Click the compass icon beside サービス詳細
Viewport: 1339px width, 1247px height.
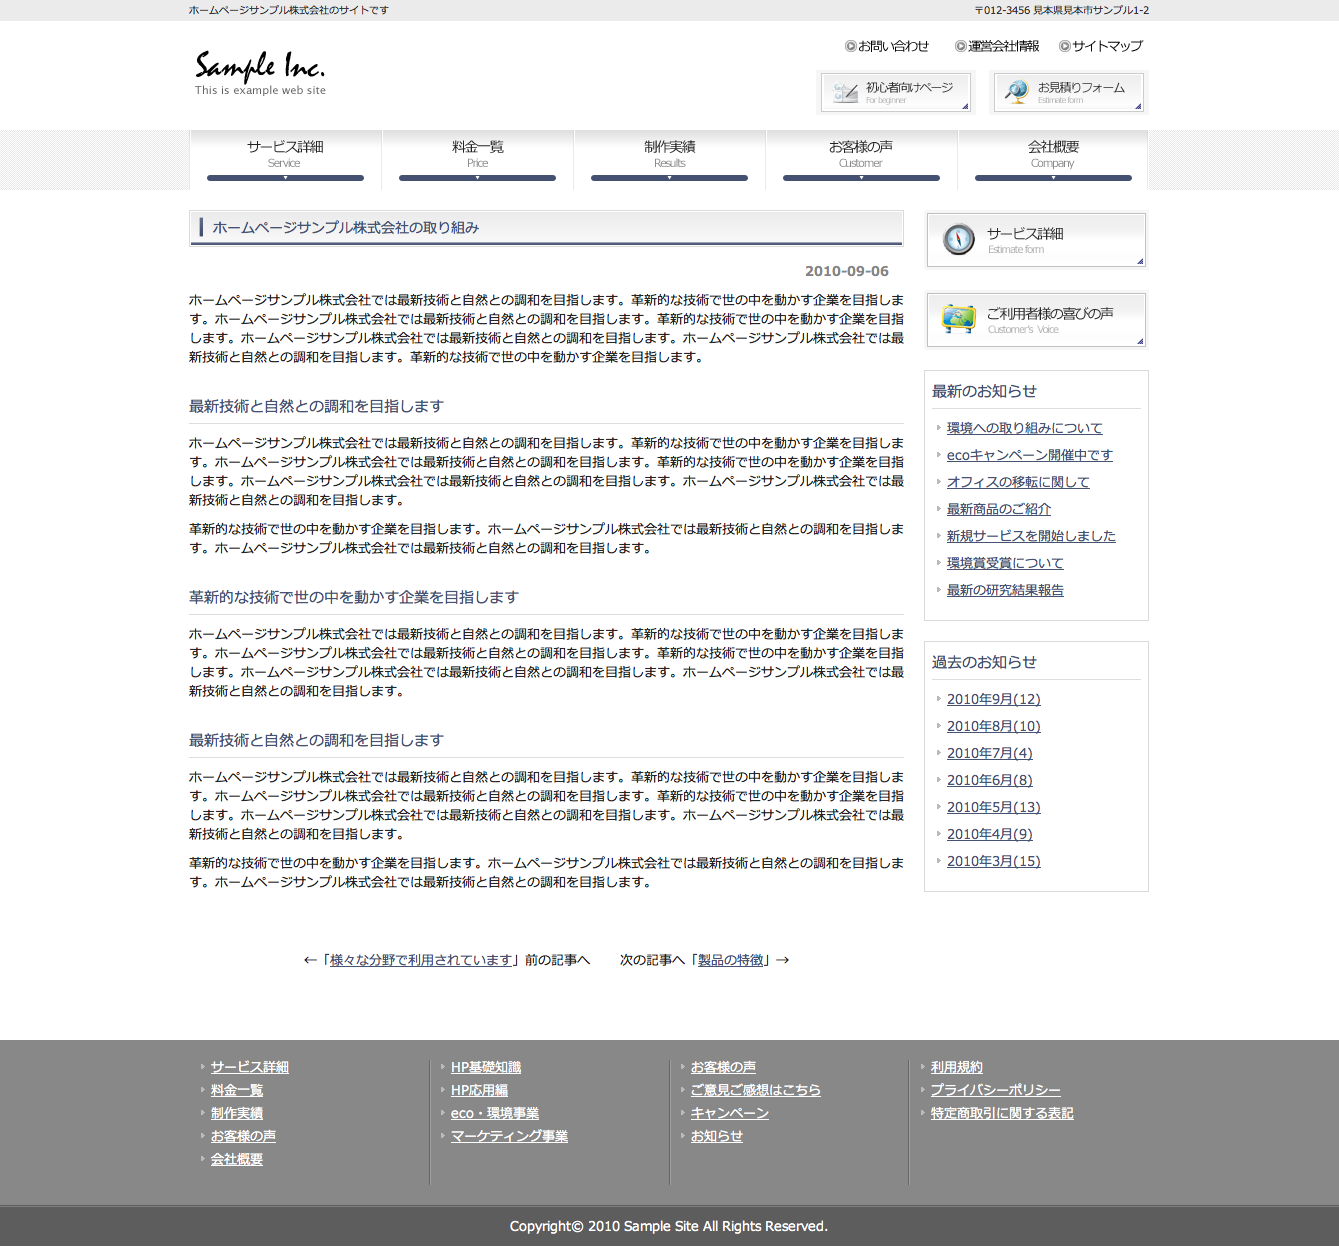click(958, 239)
